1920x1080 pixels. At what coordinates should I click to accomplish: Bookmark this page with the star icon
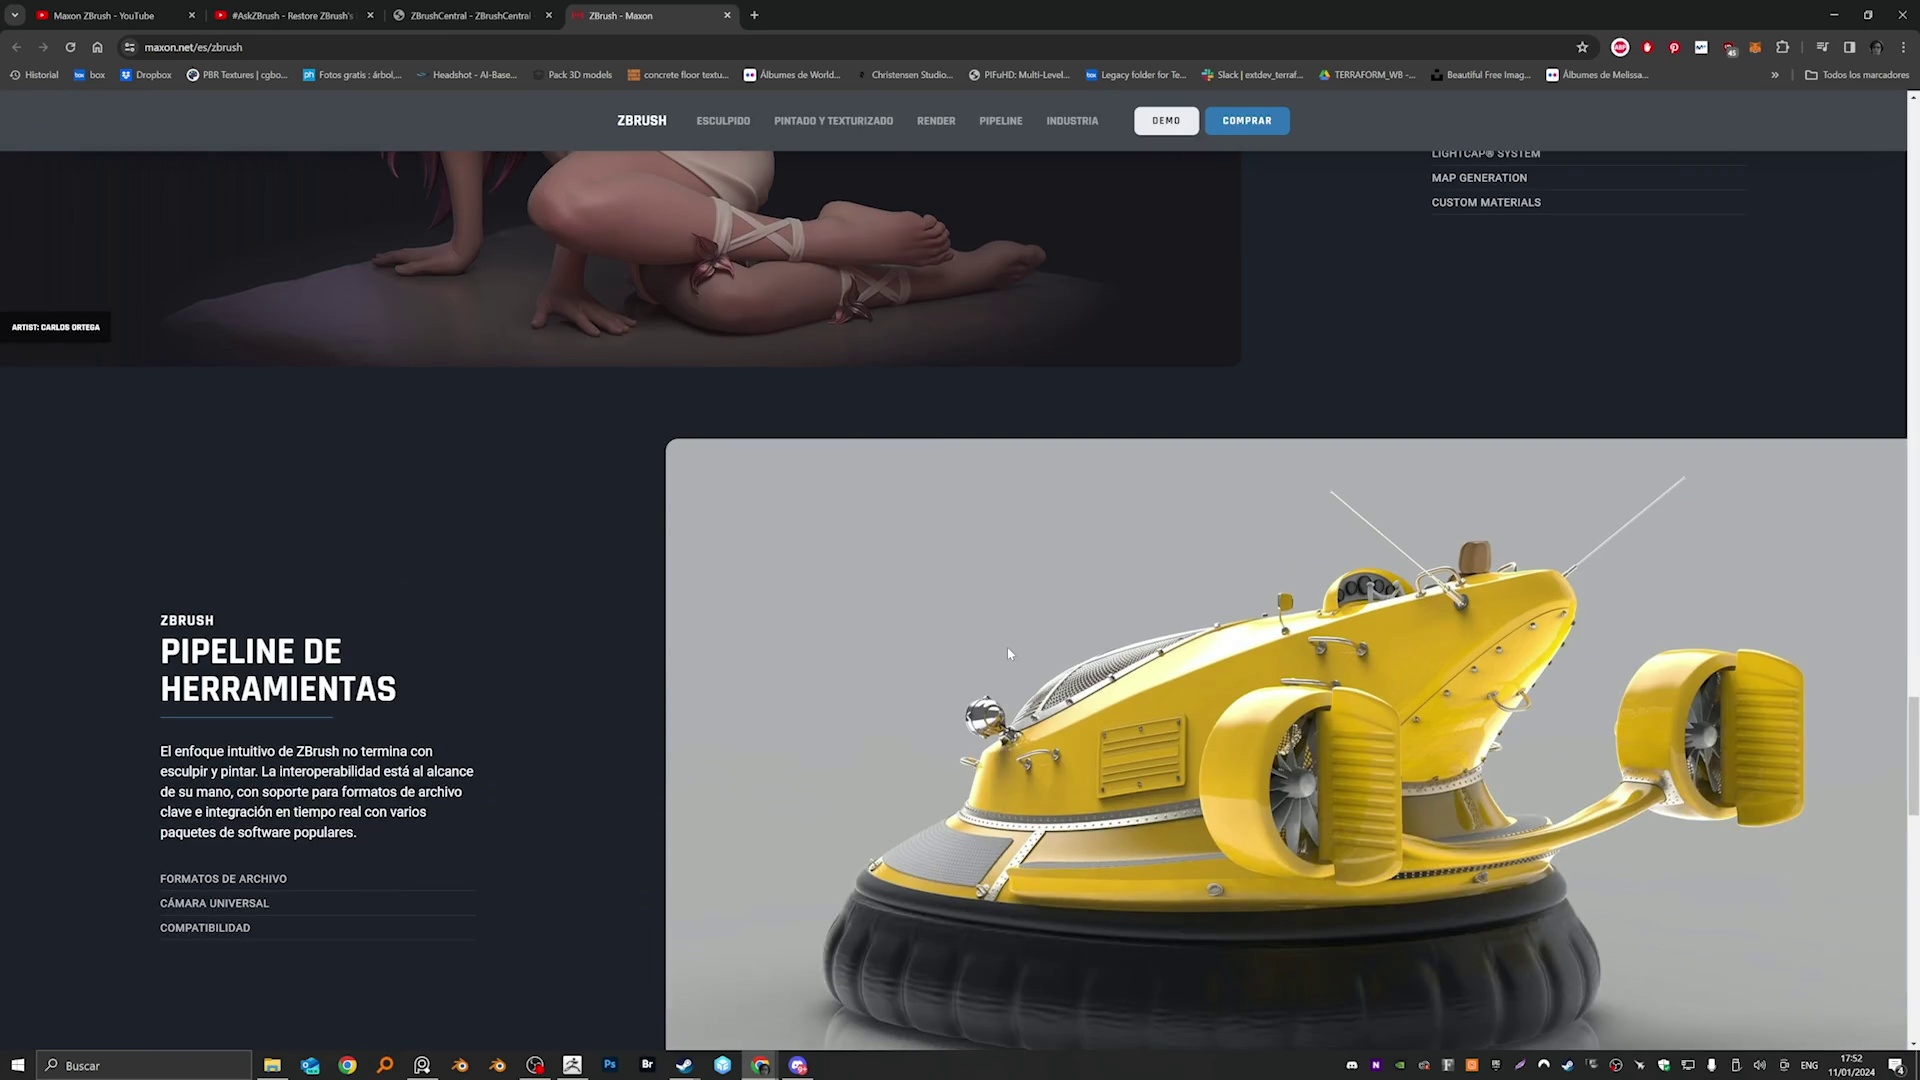pyautogui.click(x=1582, y=47)
